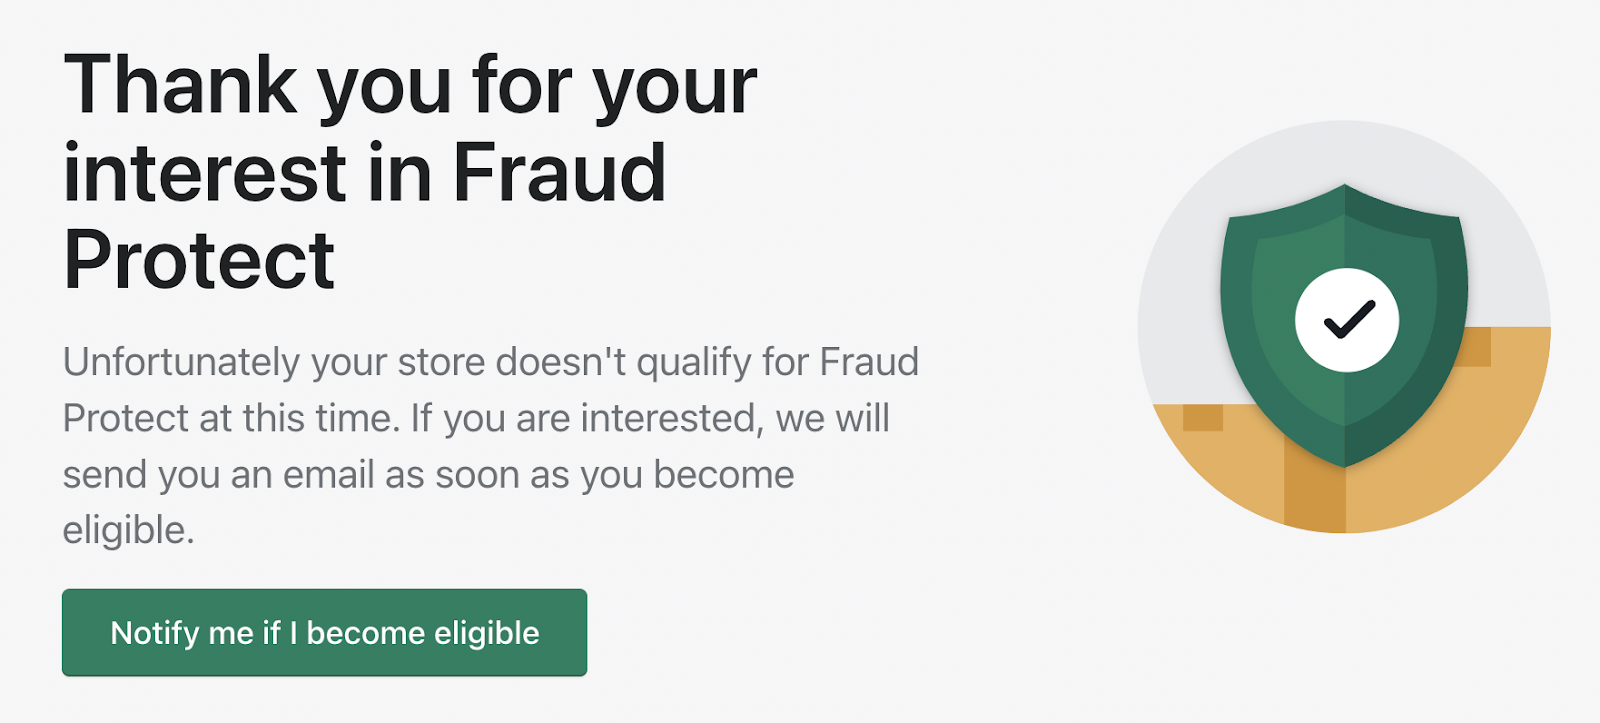Select the green shield illustration
The width and height of the screenshot is (1600, 723).
[x=1344, y=325]
